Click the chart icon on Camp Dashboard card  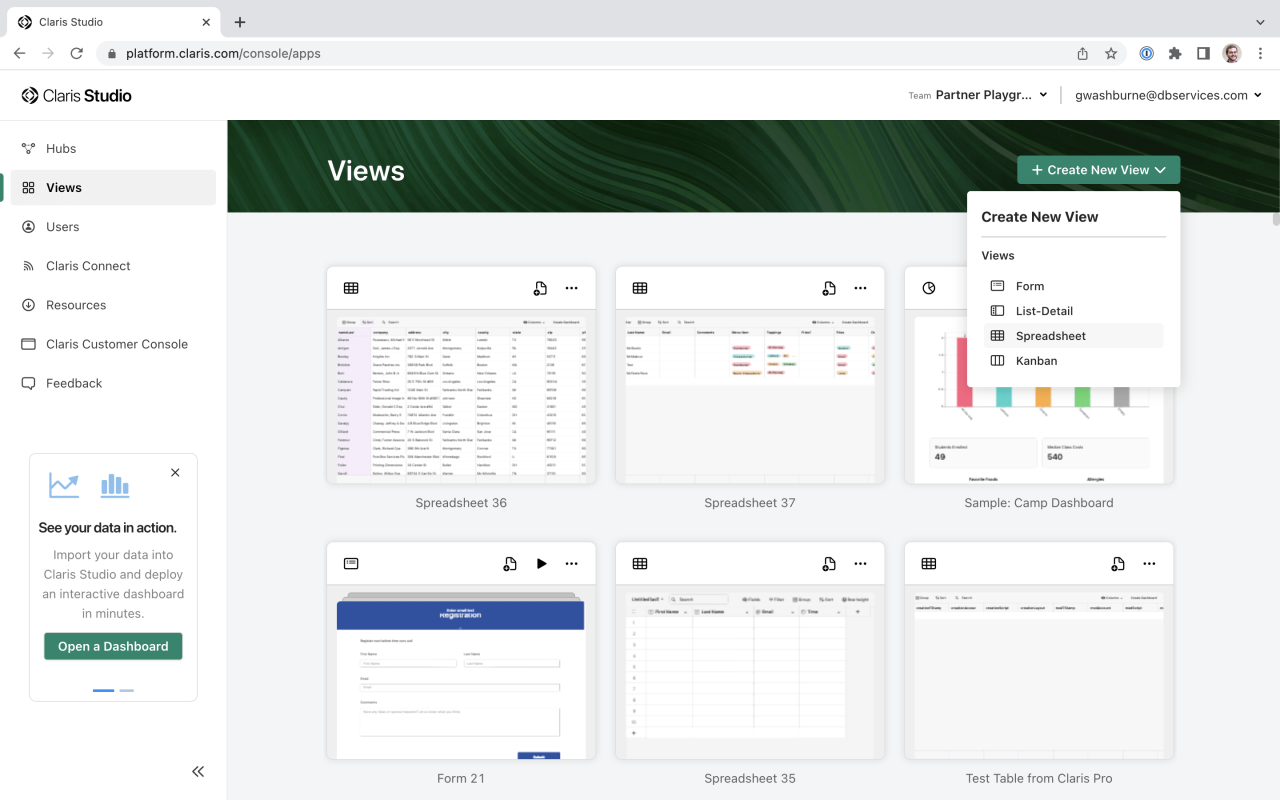[x=929, y=288]
